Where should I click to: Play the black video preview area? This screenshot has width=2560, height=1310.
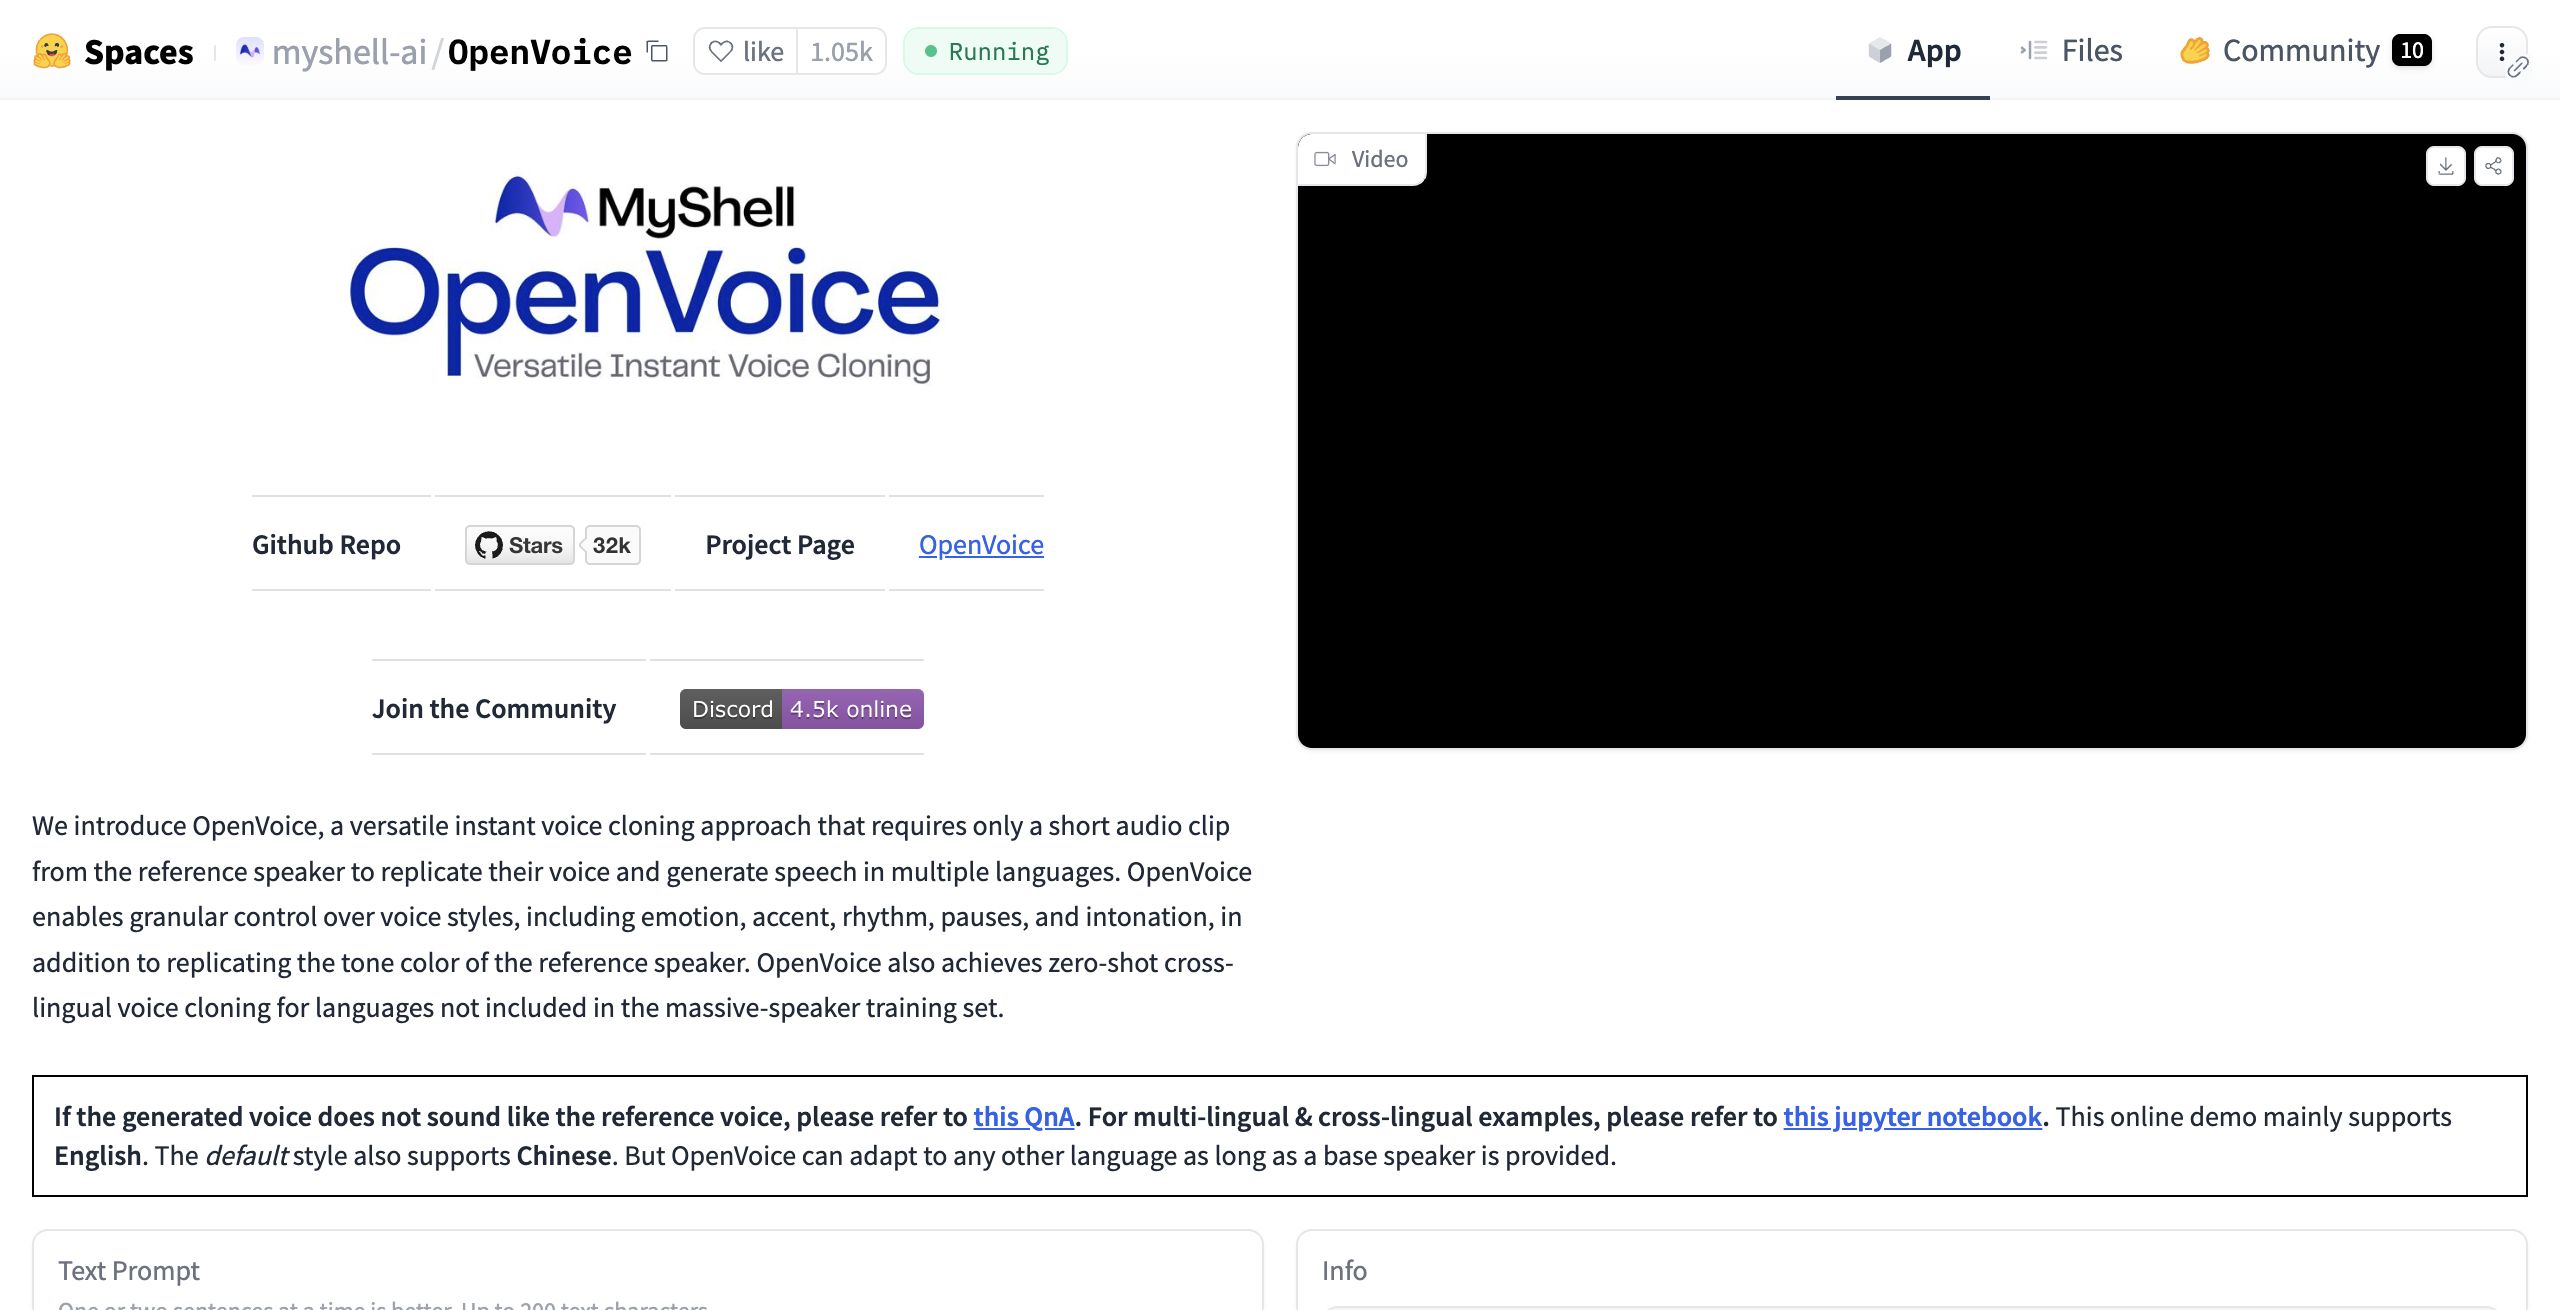[x=1912, y=441]
